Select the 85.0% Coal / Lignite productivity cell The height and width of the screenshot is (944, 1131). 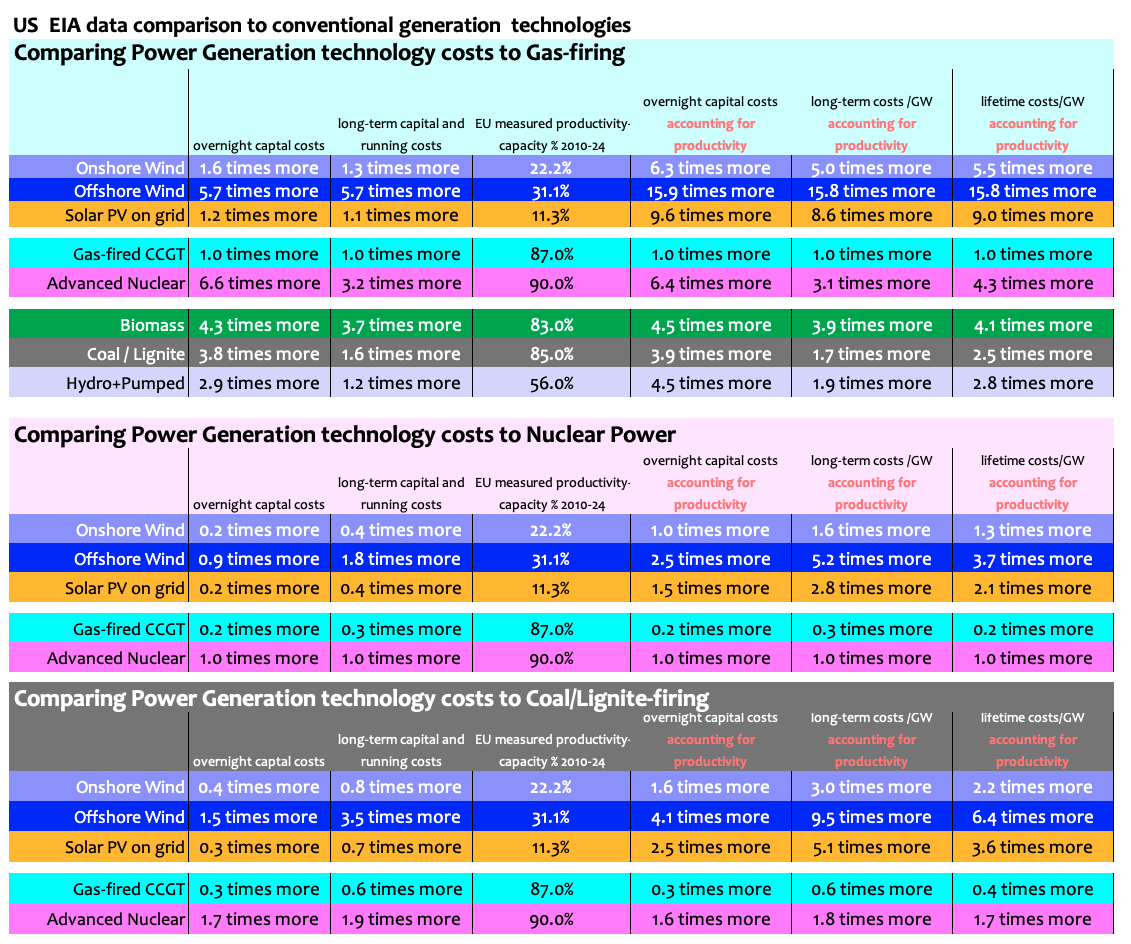551,354
